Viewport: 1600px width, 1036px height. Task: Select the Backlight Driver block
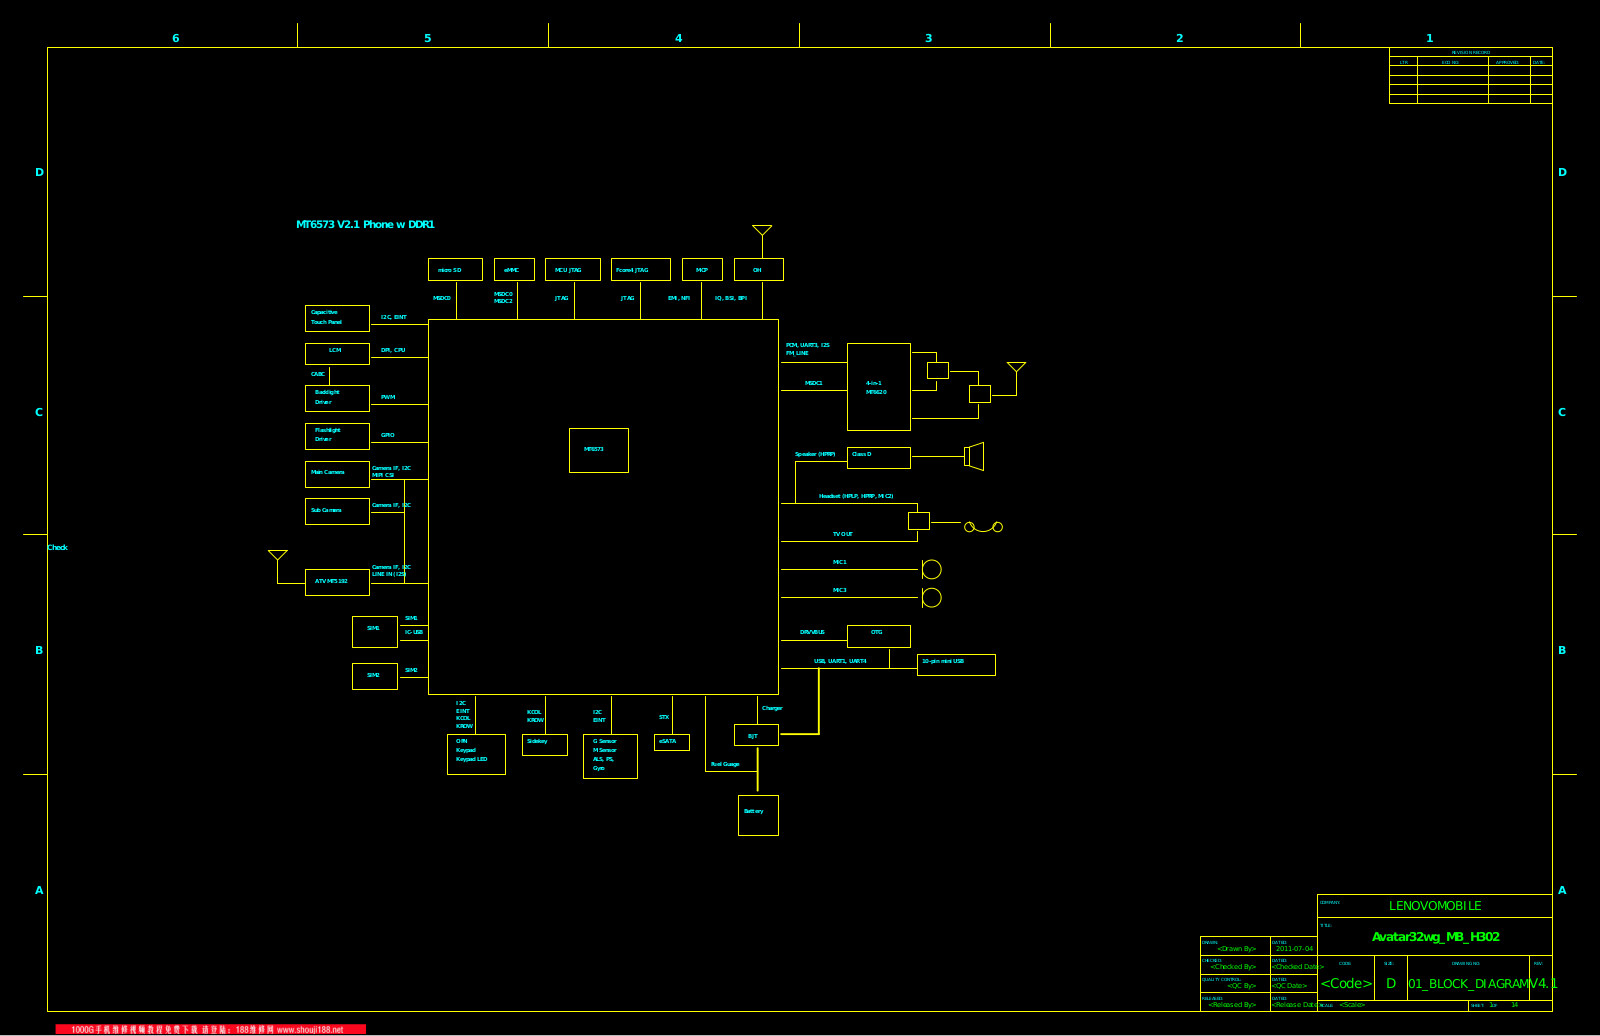(337, 398)
